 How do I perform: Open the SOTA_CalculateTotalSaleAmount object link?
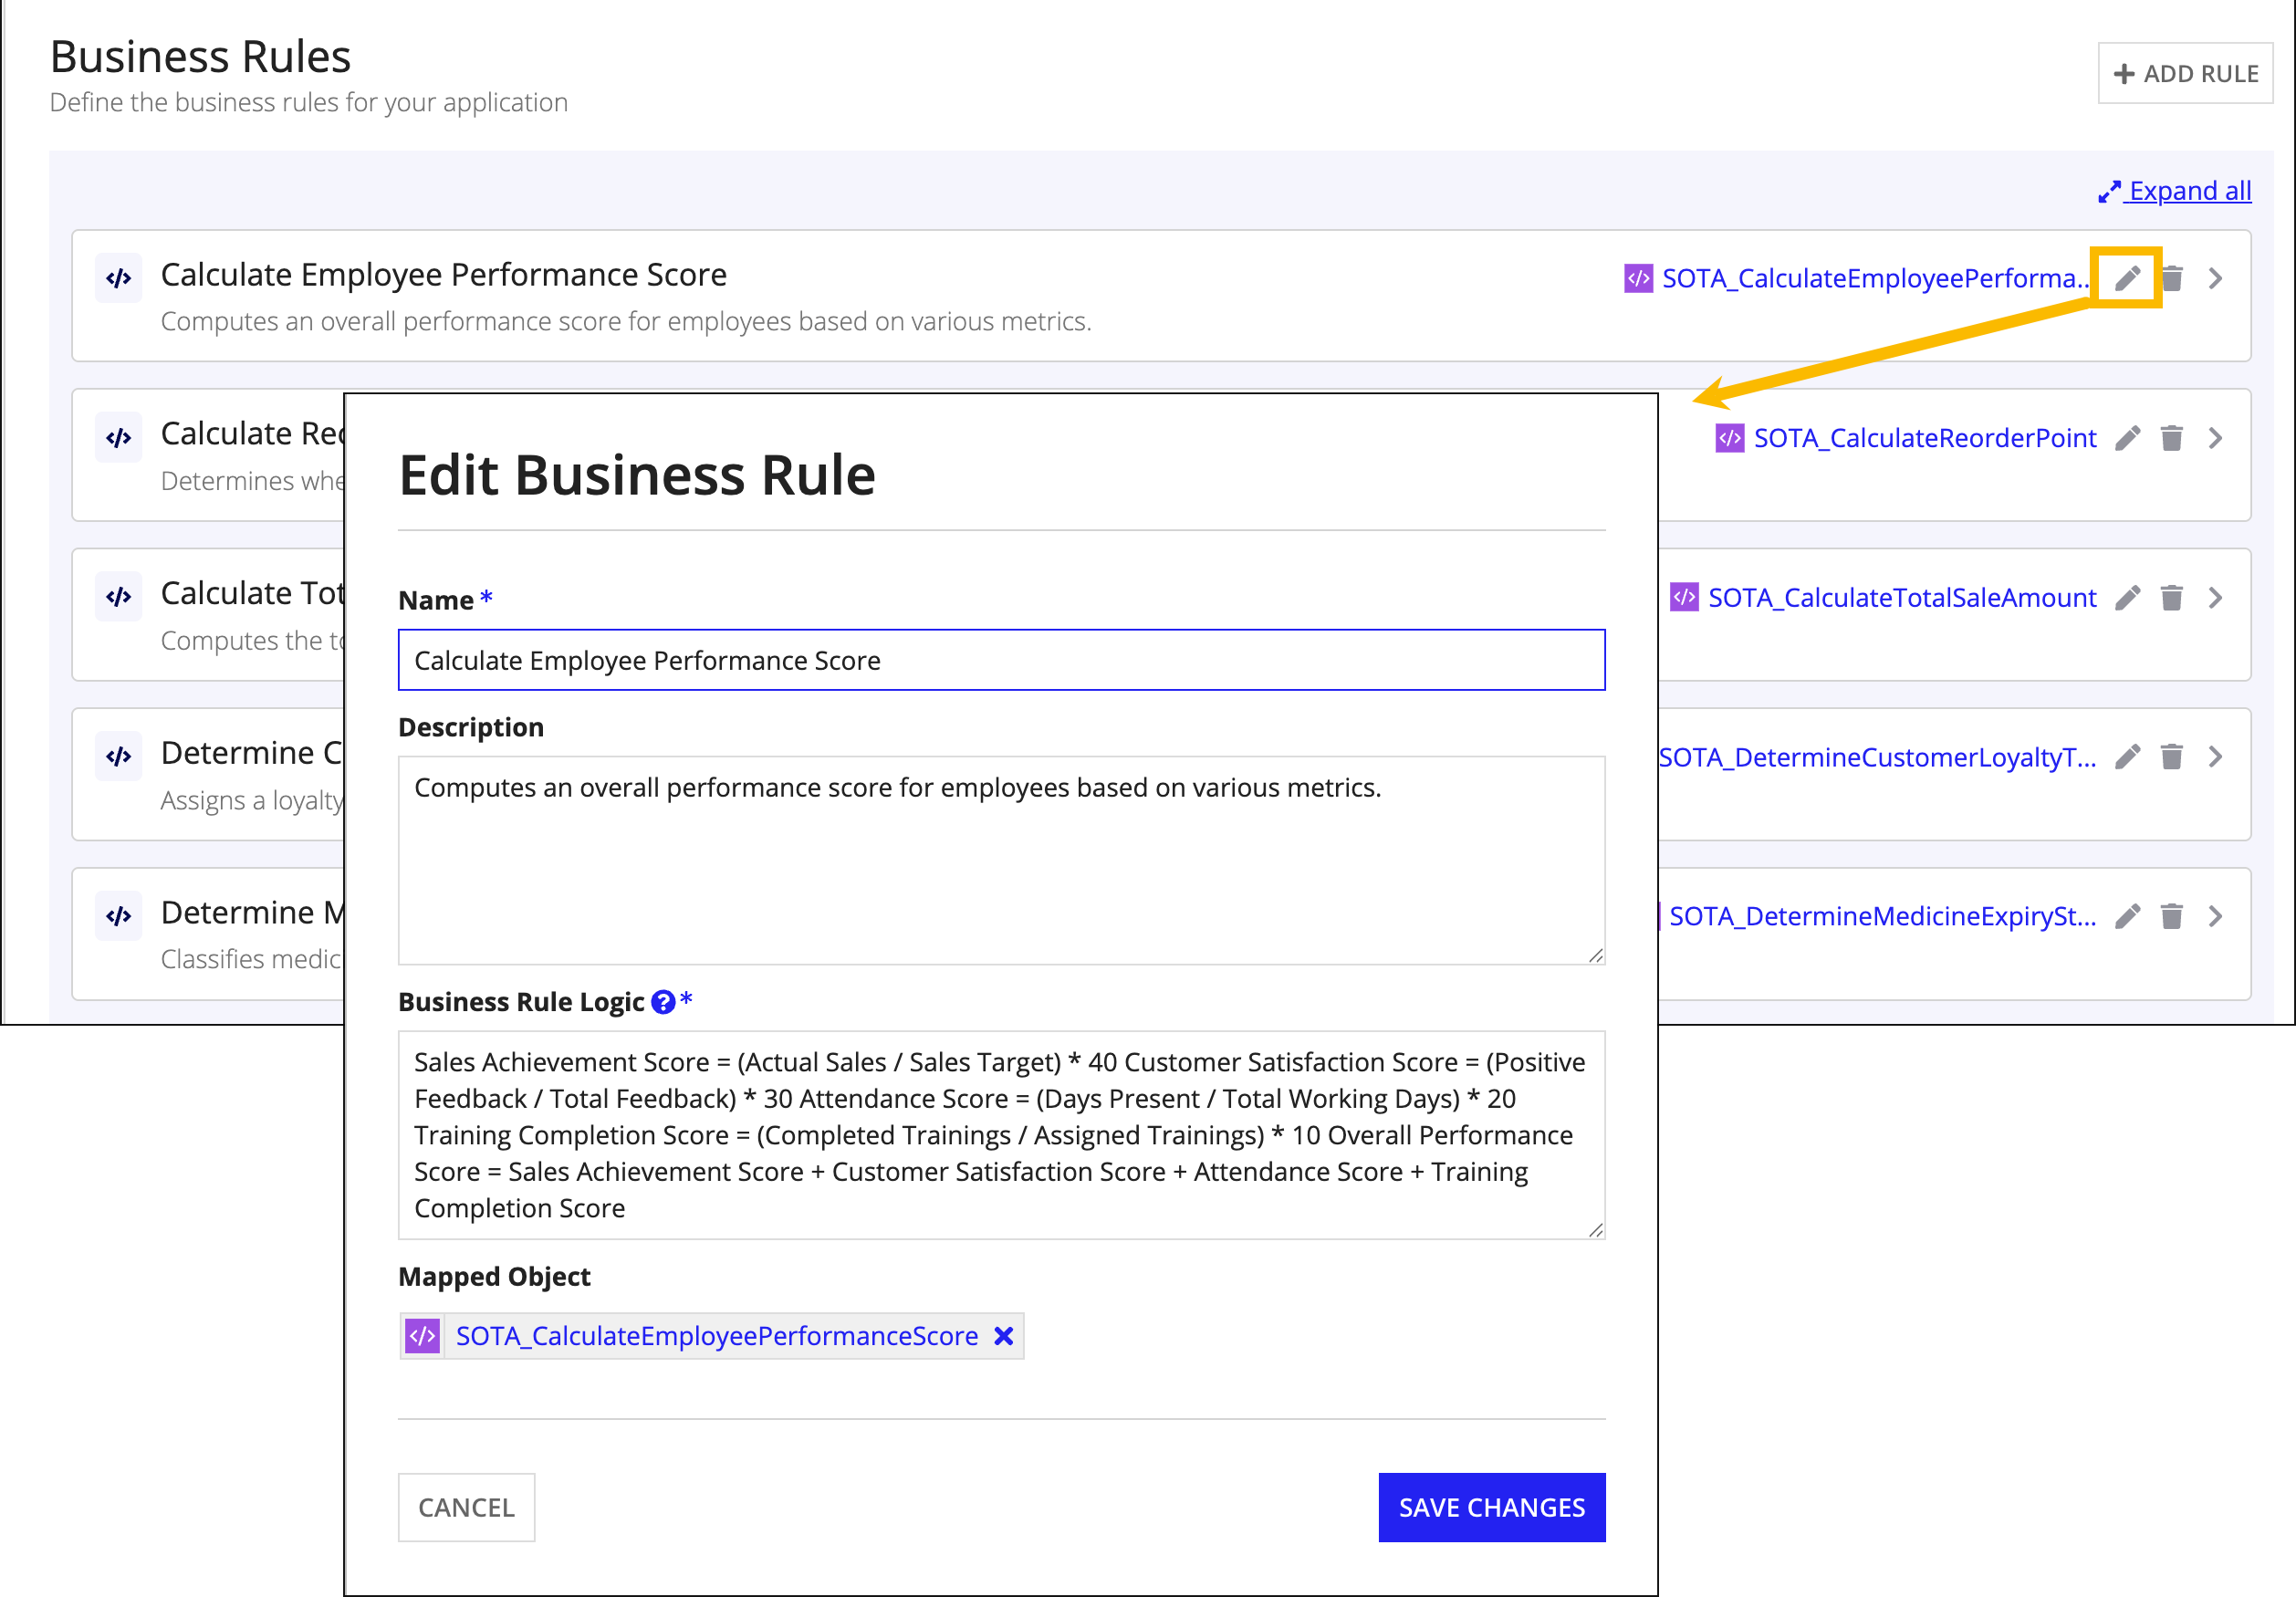pyautogui.click(x=1902, y=598)
